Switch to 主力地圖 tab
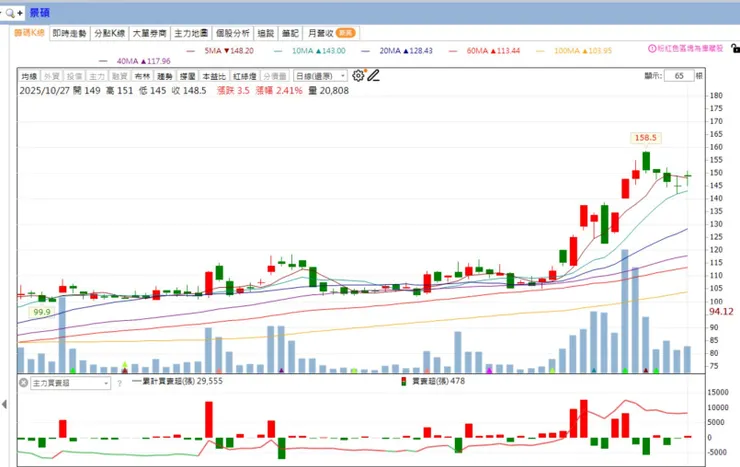Screen dimensions: 740x467 (x=191, y=33)
